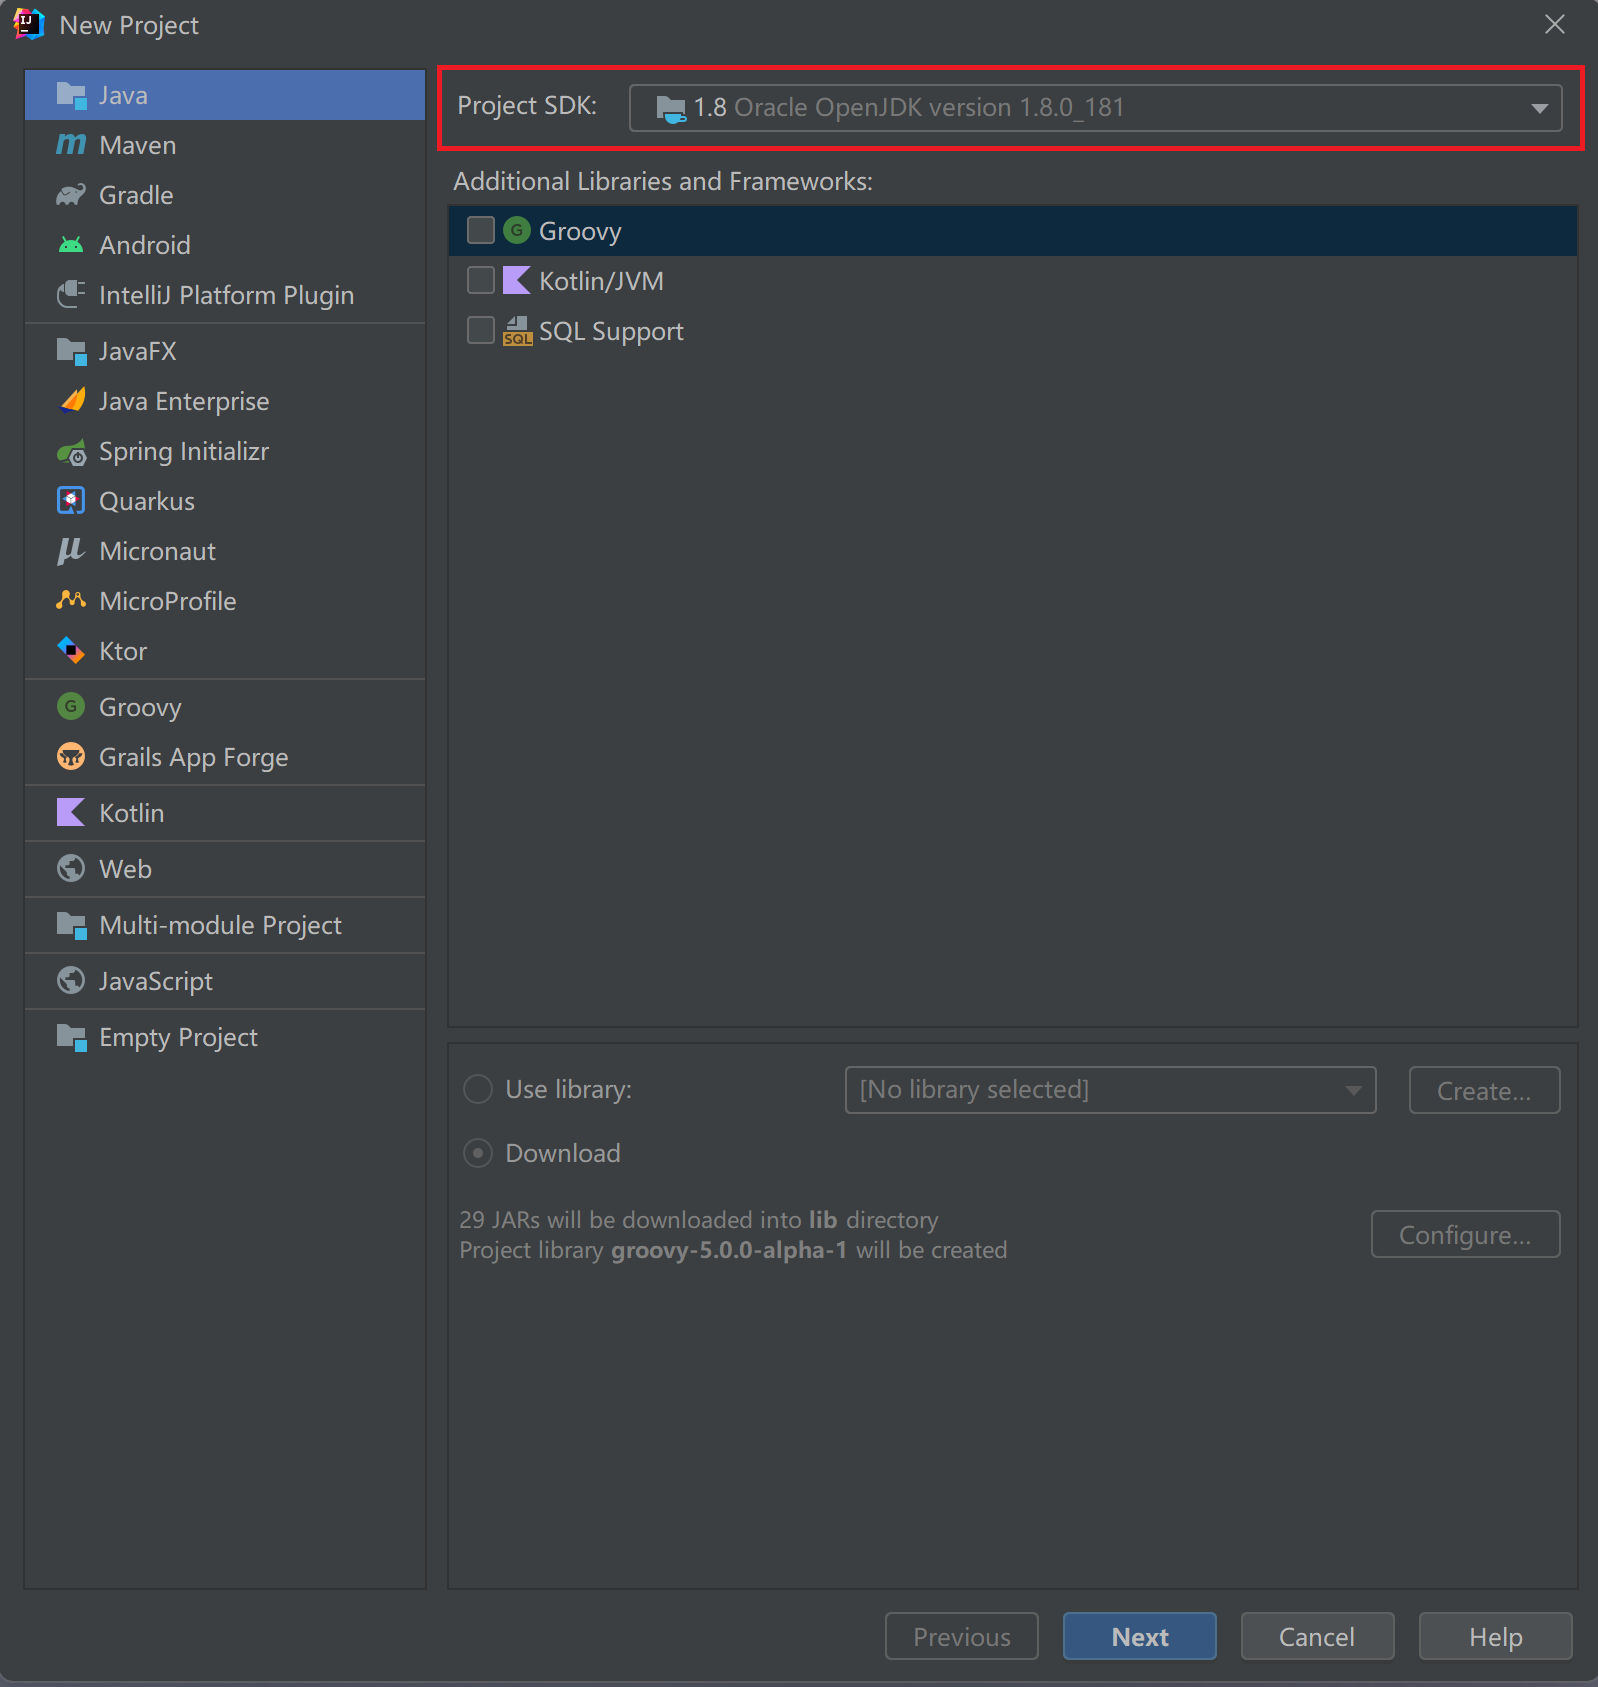Click the Quarkus icon
The height and width of the screenshot is (1687, 1598).
point(71,501)
